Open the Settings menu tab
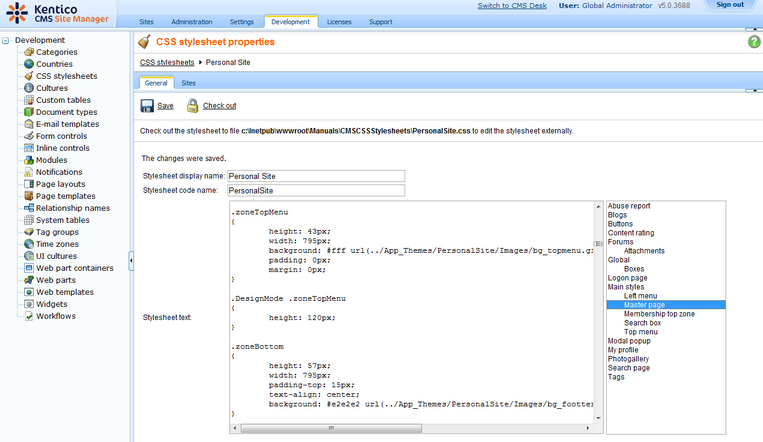The image size is (763, 442). click(x=242, y=22)
